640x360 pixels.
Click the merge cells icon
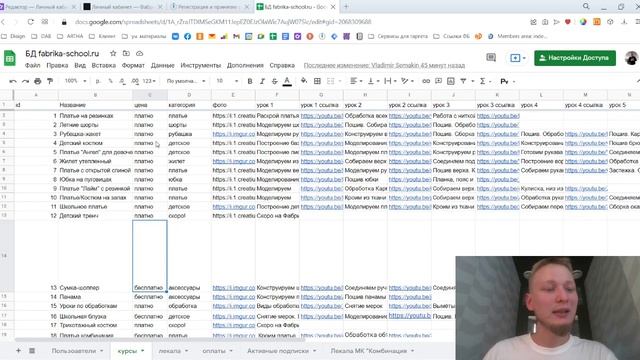coord(331,81)
